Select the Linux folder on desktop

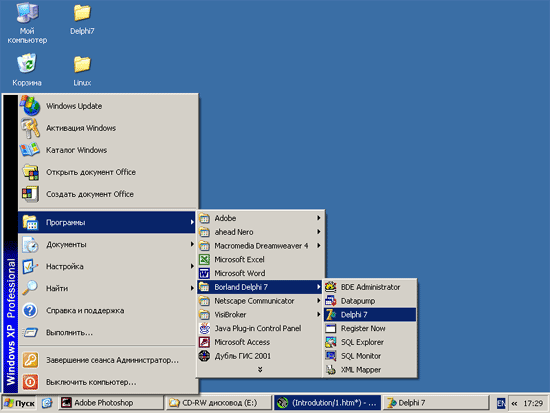pyautogui.click(x=82, y=64)
